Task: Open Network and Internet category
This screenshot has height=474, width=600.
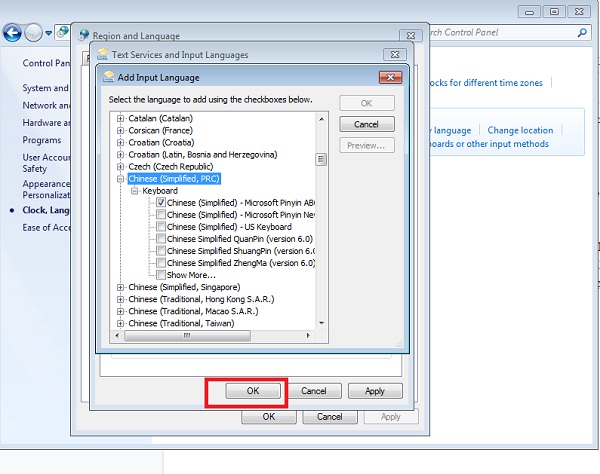Action: pos(46,105)
